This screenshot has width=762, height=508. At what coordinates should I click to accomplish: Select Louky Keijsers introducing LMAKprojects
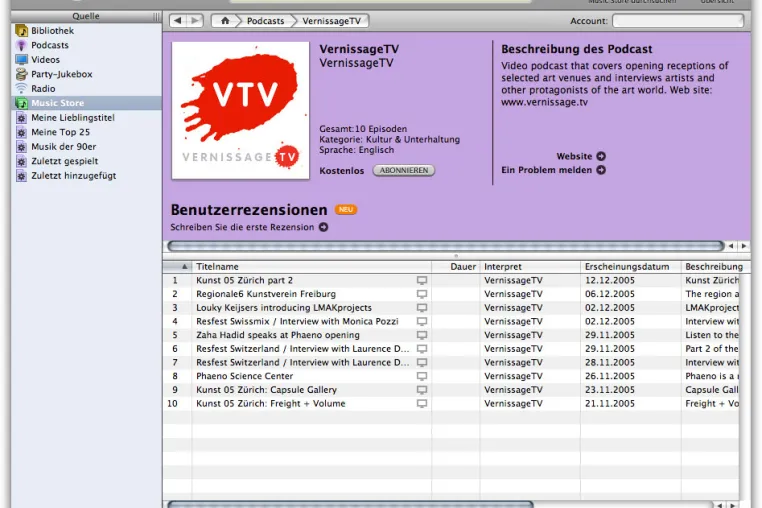click(284, 308)
